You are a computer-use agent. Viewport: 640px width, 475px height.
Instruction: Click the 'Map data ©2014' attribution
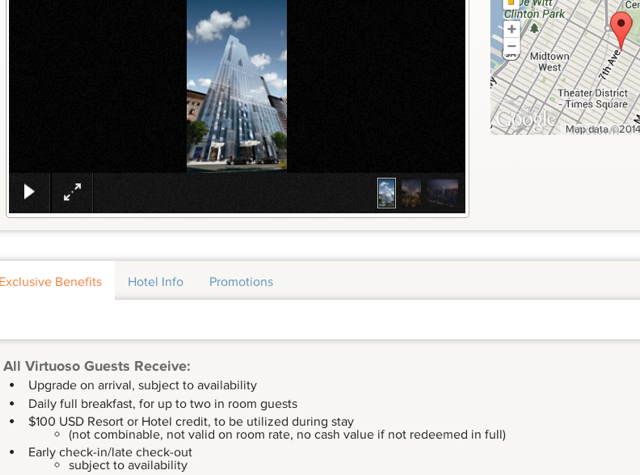click(x=602, y=129)
